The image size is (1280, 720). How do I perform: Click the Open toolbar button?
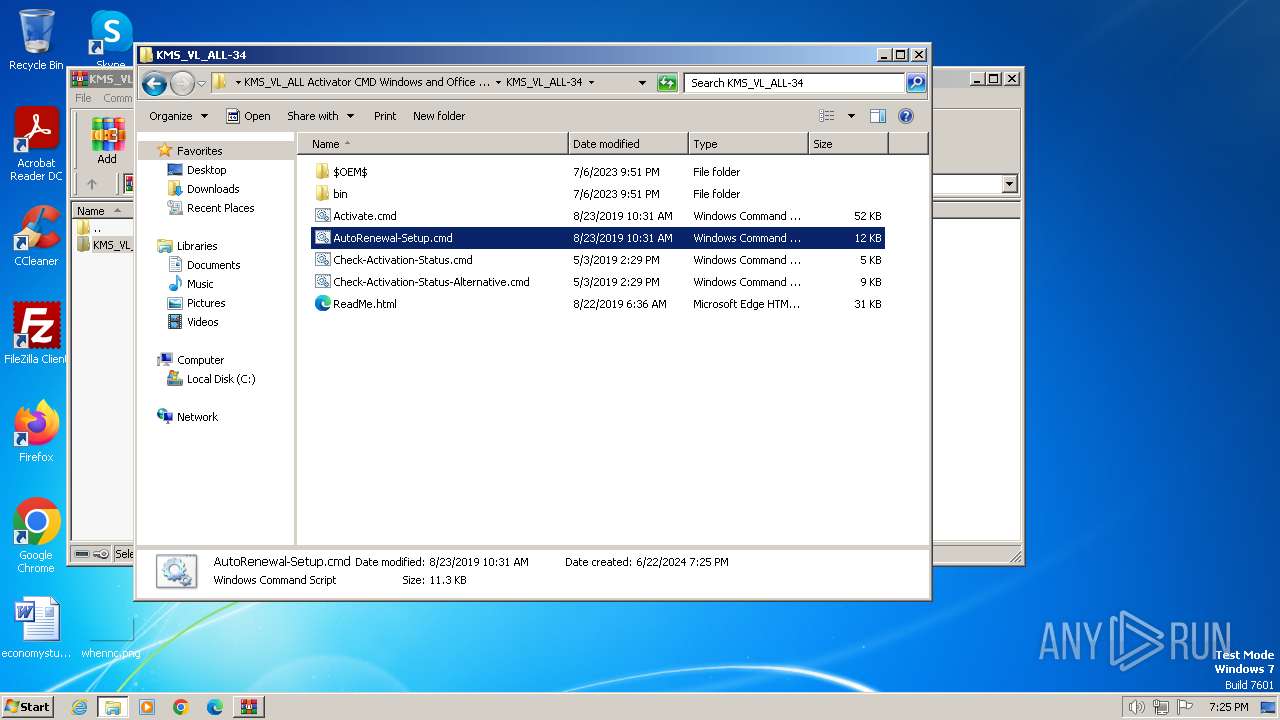pos(248,116)
